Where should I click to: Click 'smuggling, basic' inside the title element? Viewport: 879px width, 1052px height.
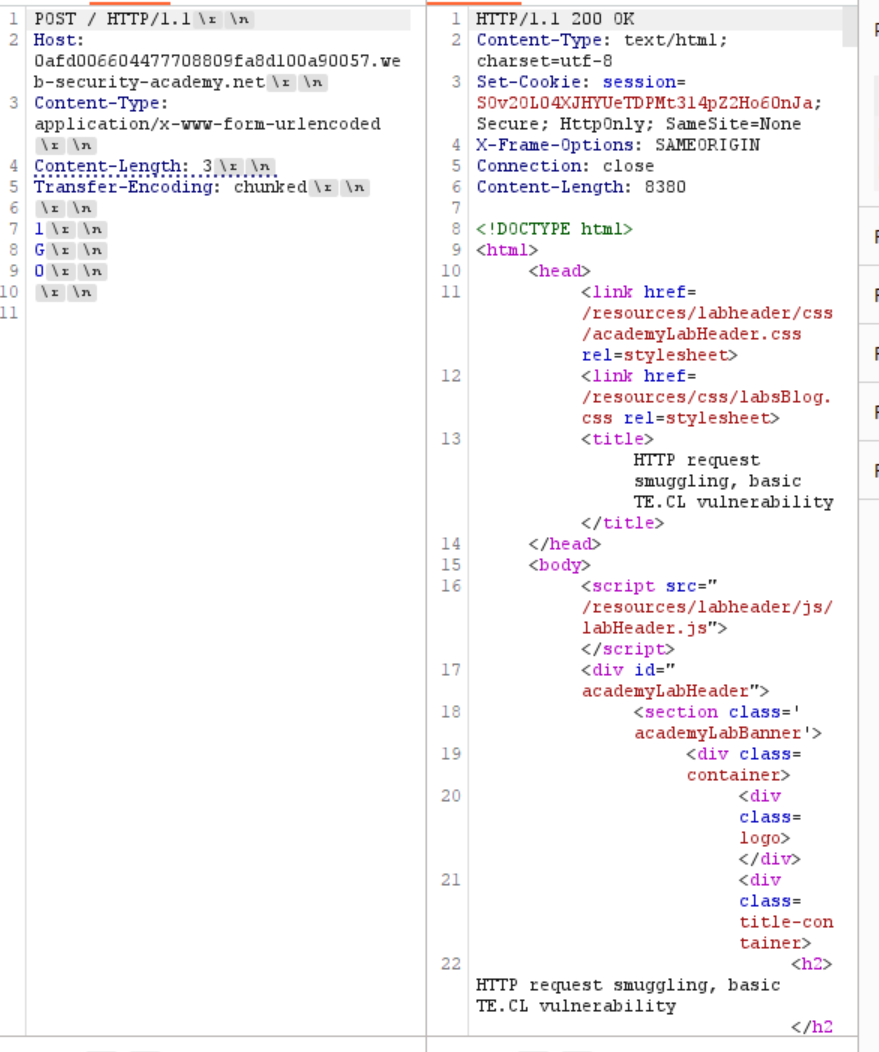point(717,481)
